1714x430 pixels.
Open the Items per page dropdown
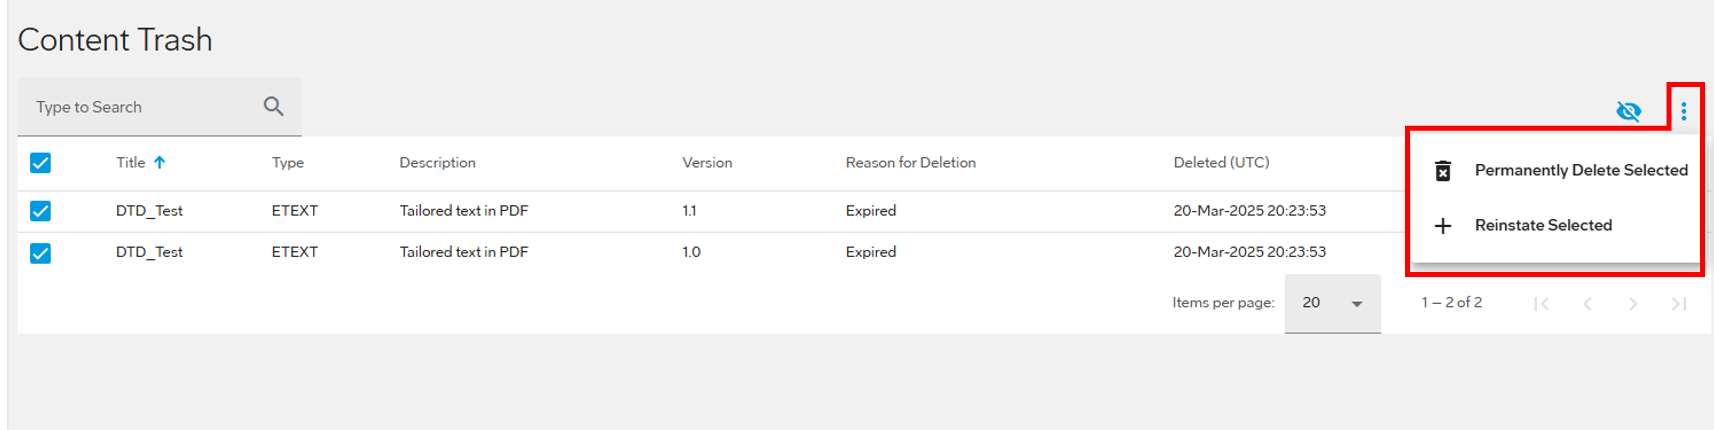(x=1332, y=303)
